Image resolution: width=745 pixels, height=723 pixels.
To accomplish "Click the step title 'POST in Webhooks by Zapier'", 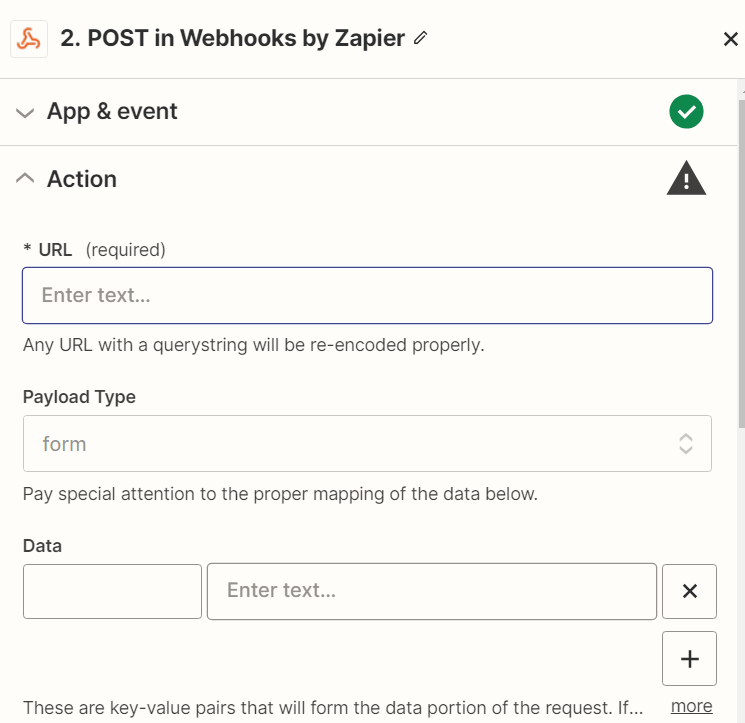I will (x=232, y=39).
